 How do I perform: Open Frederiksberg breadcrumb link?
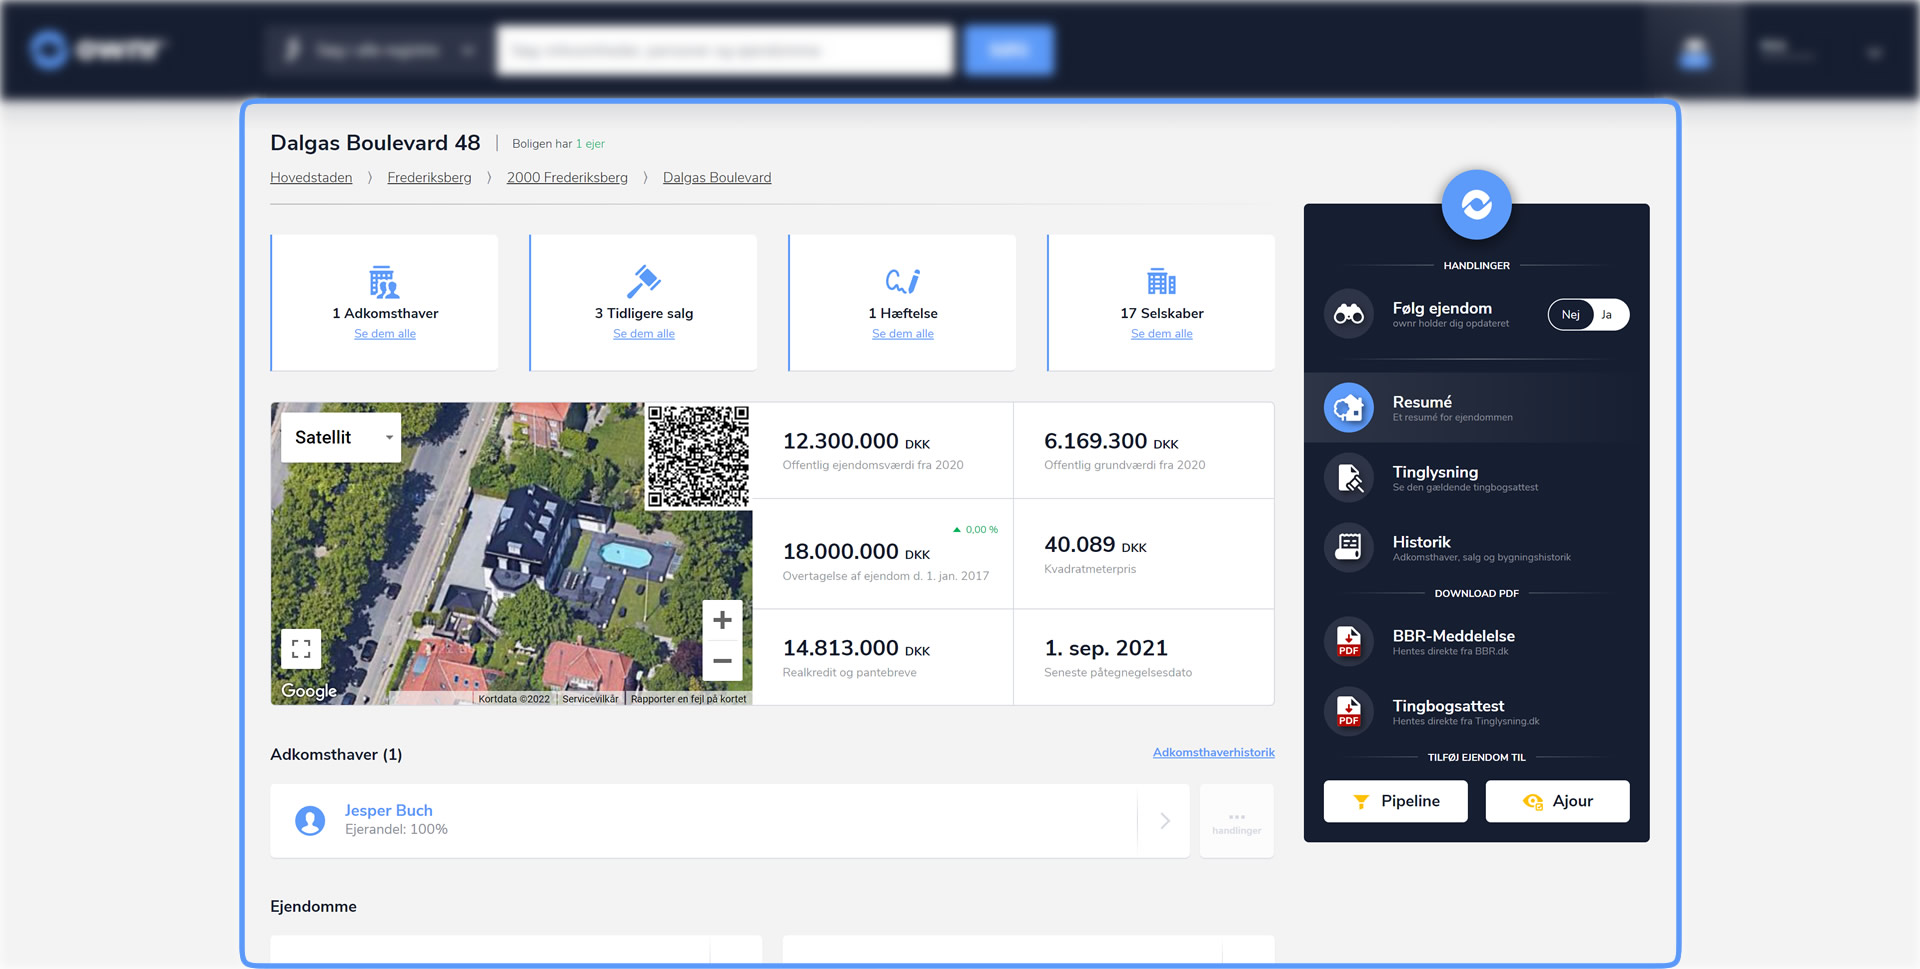tap(429, 178)
